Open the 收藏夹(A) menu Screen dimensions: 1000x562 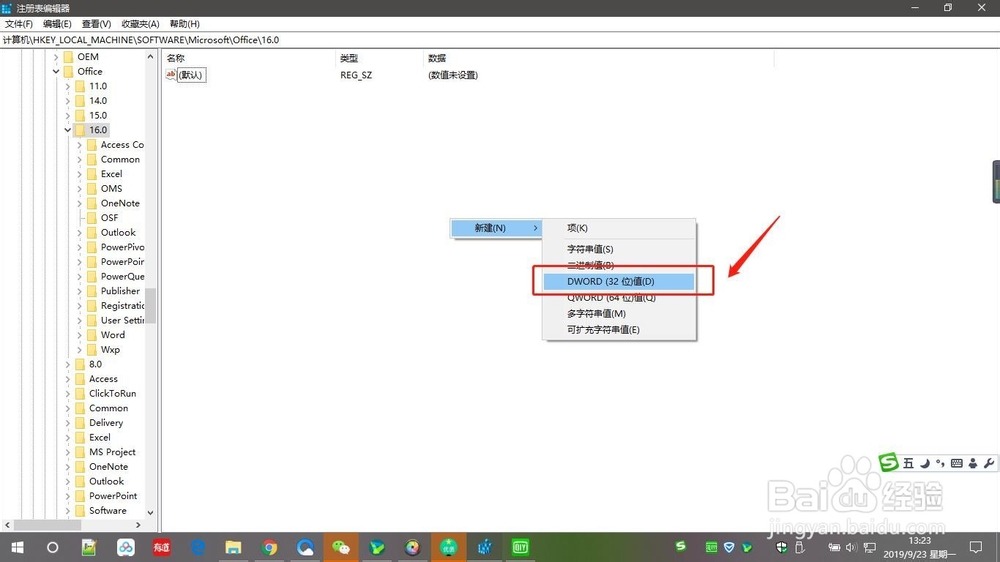click(140, 24)
